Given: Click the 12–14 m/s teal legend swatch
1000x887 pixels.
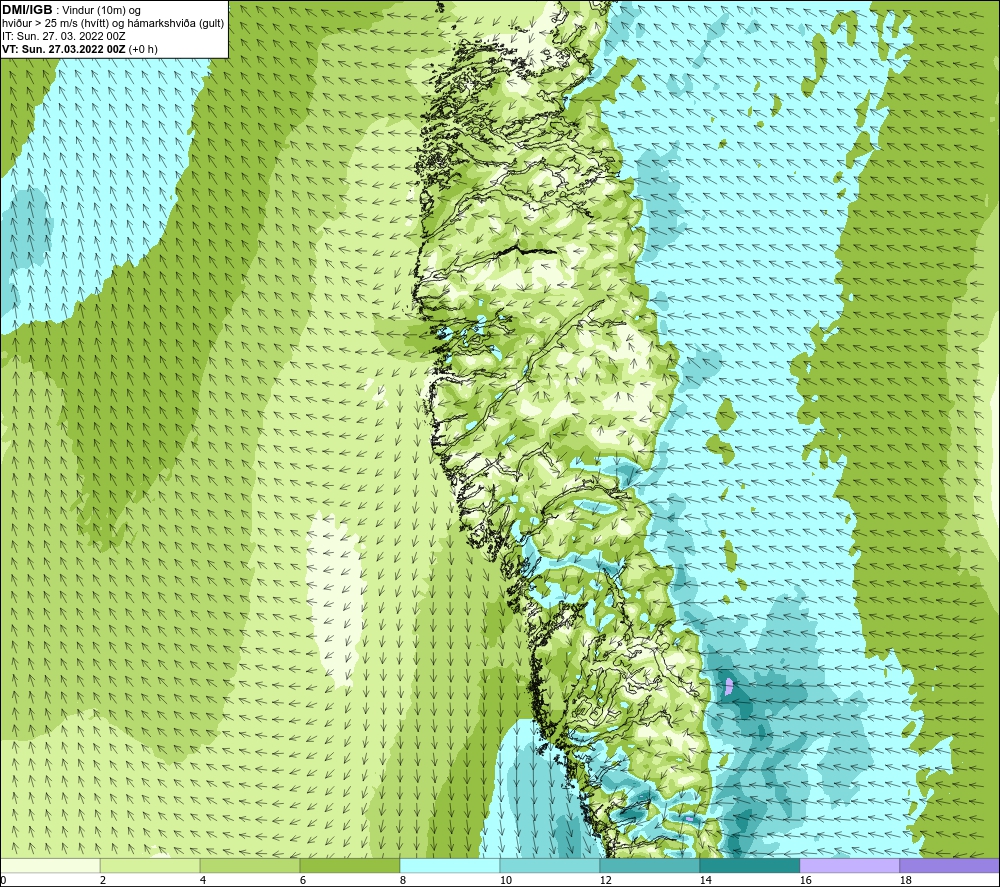Looking at the screenshot, I should coord(649,866).
